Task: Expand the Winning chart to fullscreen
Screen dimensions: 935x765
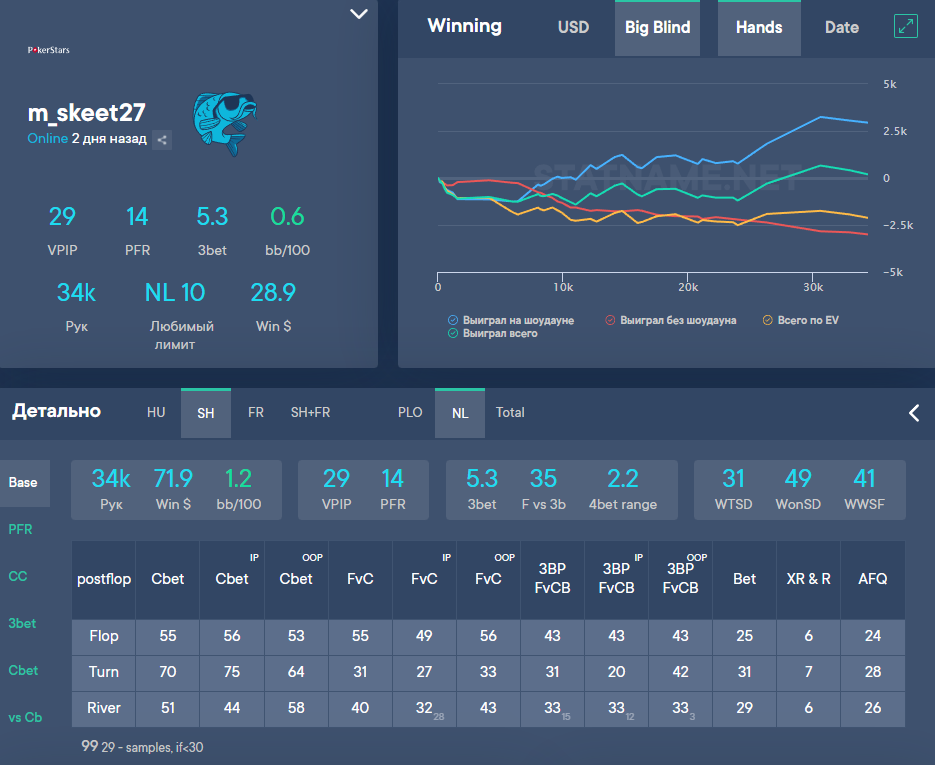Action: (x=905, y=27)
